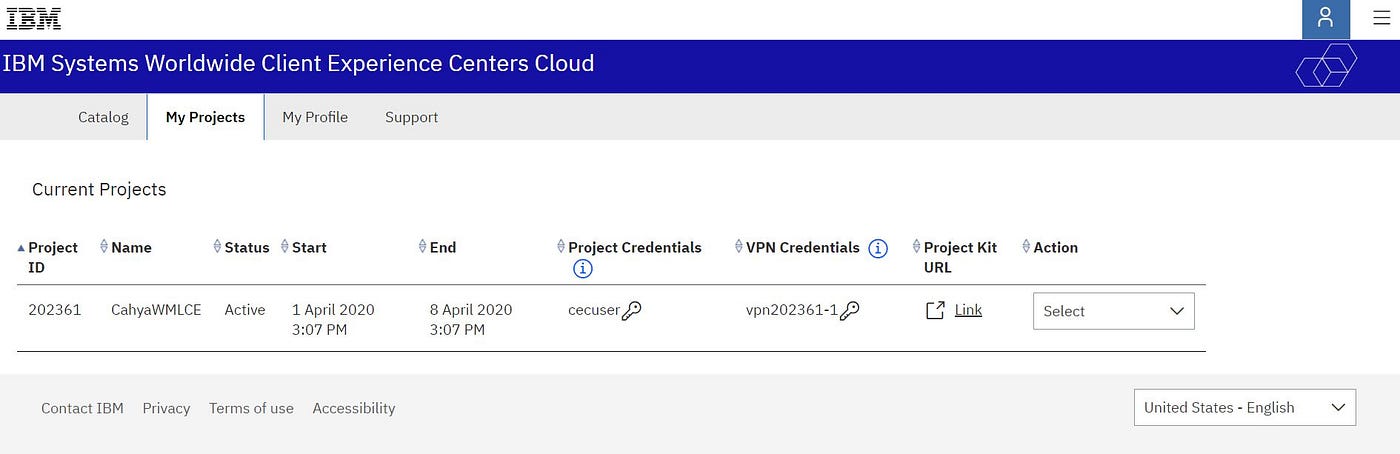Open Terms of use link
Image resolution: width=1400 pixels, height=454 pixels.
[251, 408]
